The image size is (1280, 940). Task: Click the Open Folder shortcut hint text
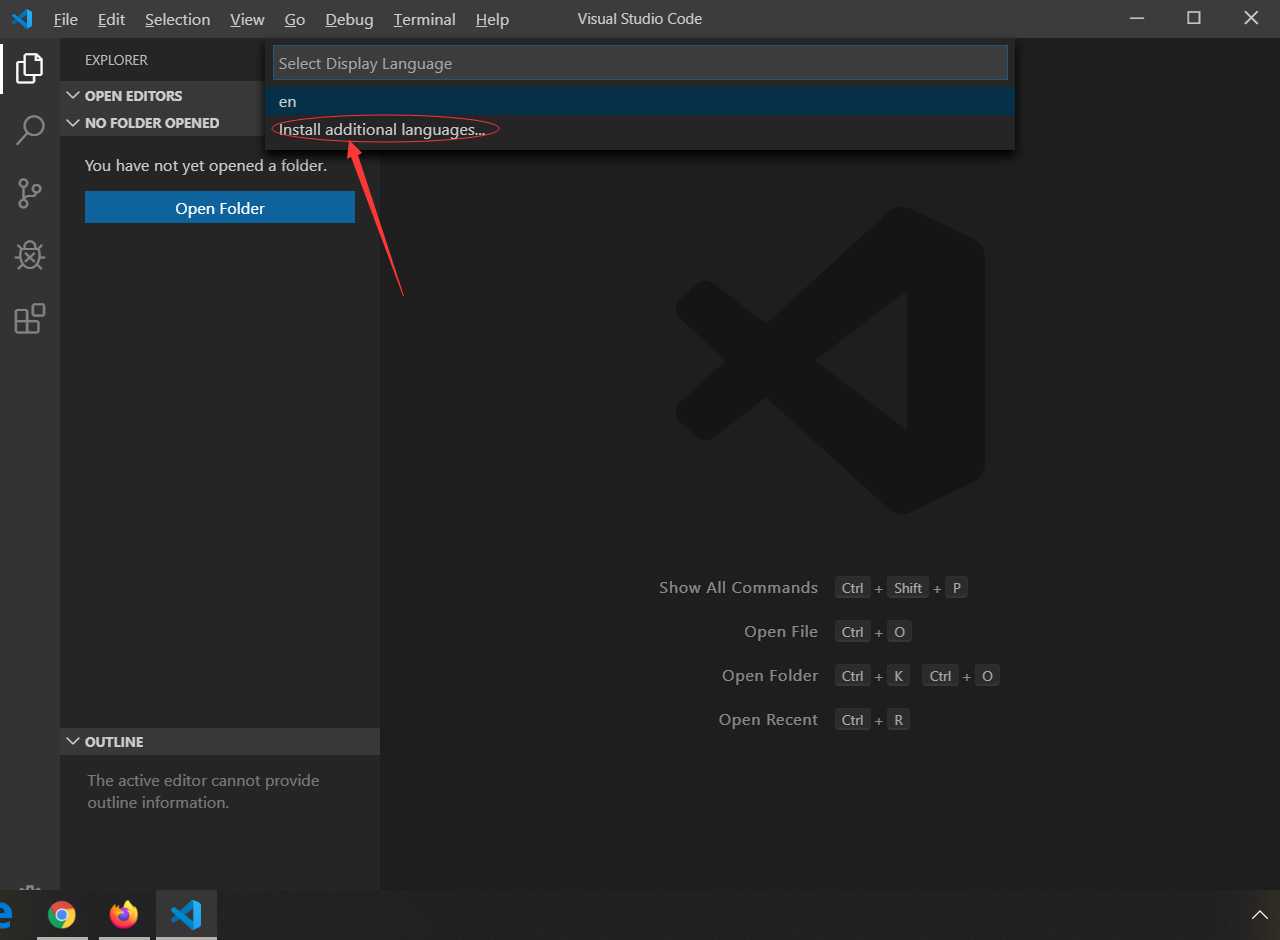pos(770,676)
